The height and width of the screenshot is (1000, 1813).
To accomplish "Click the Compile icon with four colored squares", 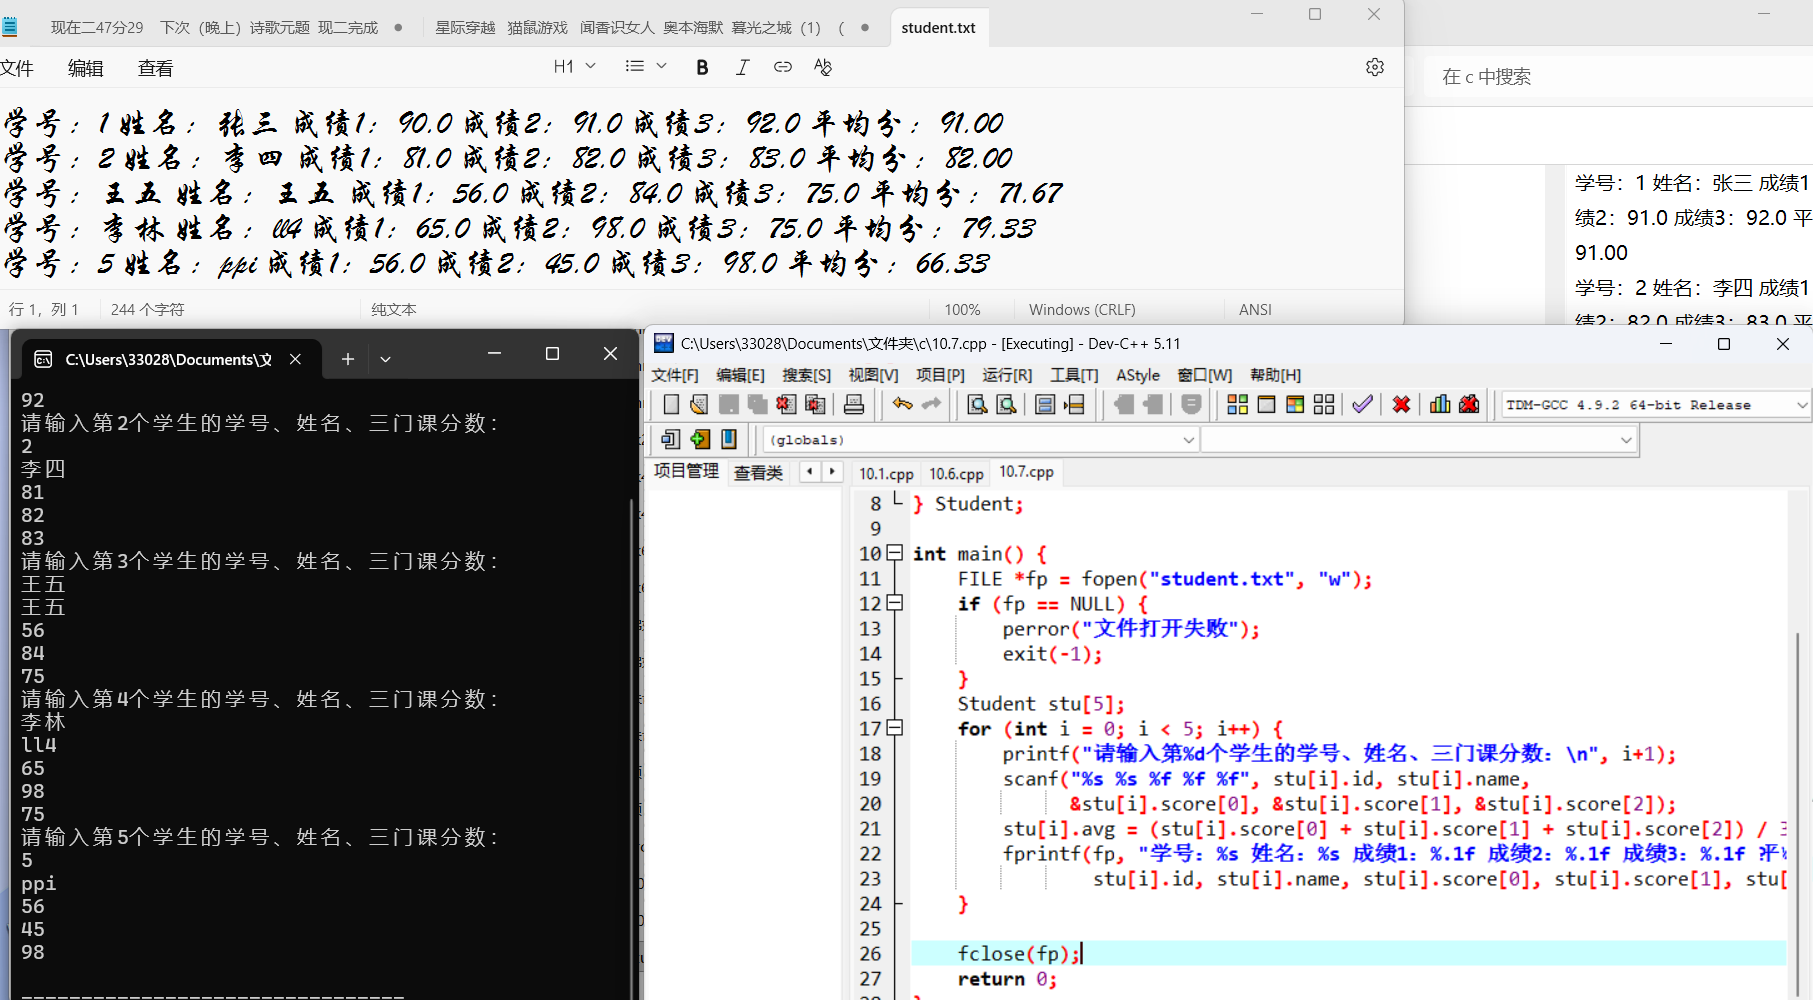I will point(1238,404).
